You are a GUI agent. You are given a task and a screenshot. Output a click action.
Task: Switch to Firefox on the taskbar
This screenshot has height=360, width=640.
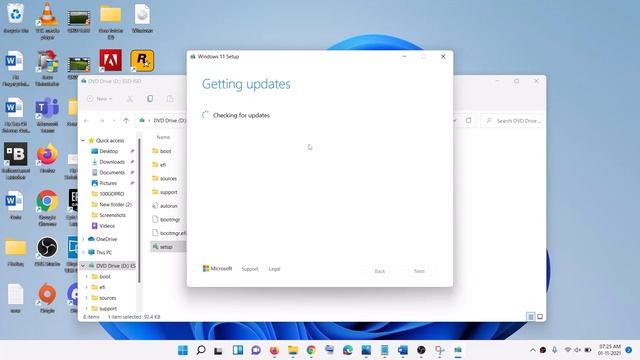(x=274, y=350)
